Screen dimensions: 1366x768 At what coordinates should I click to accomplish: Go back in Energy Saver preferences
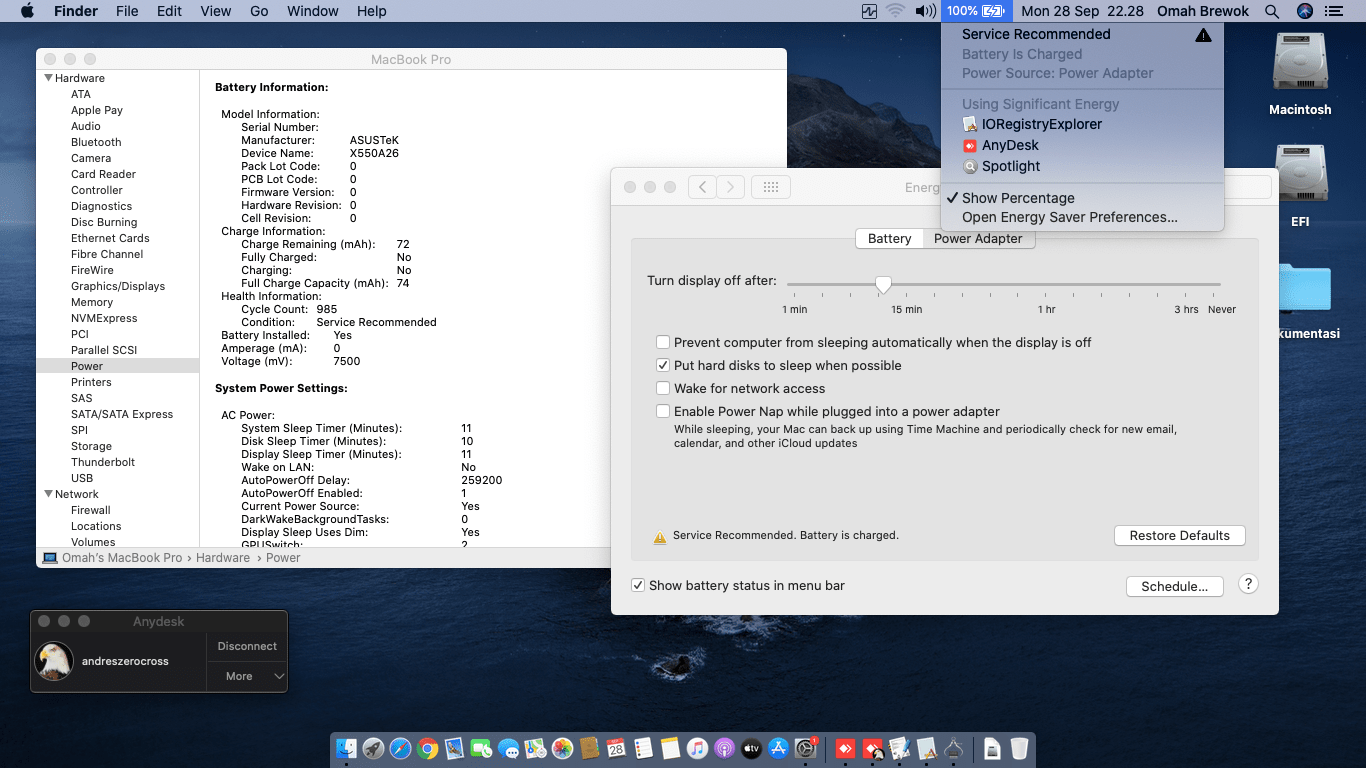click(x=702, y=187)
